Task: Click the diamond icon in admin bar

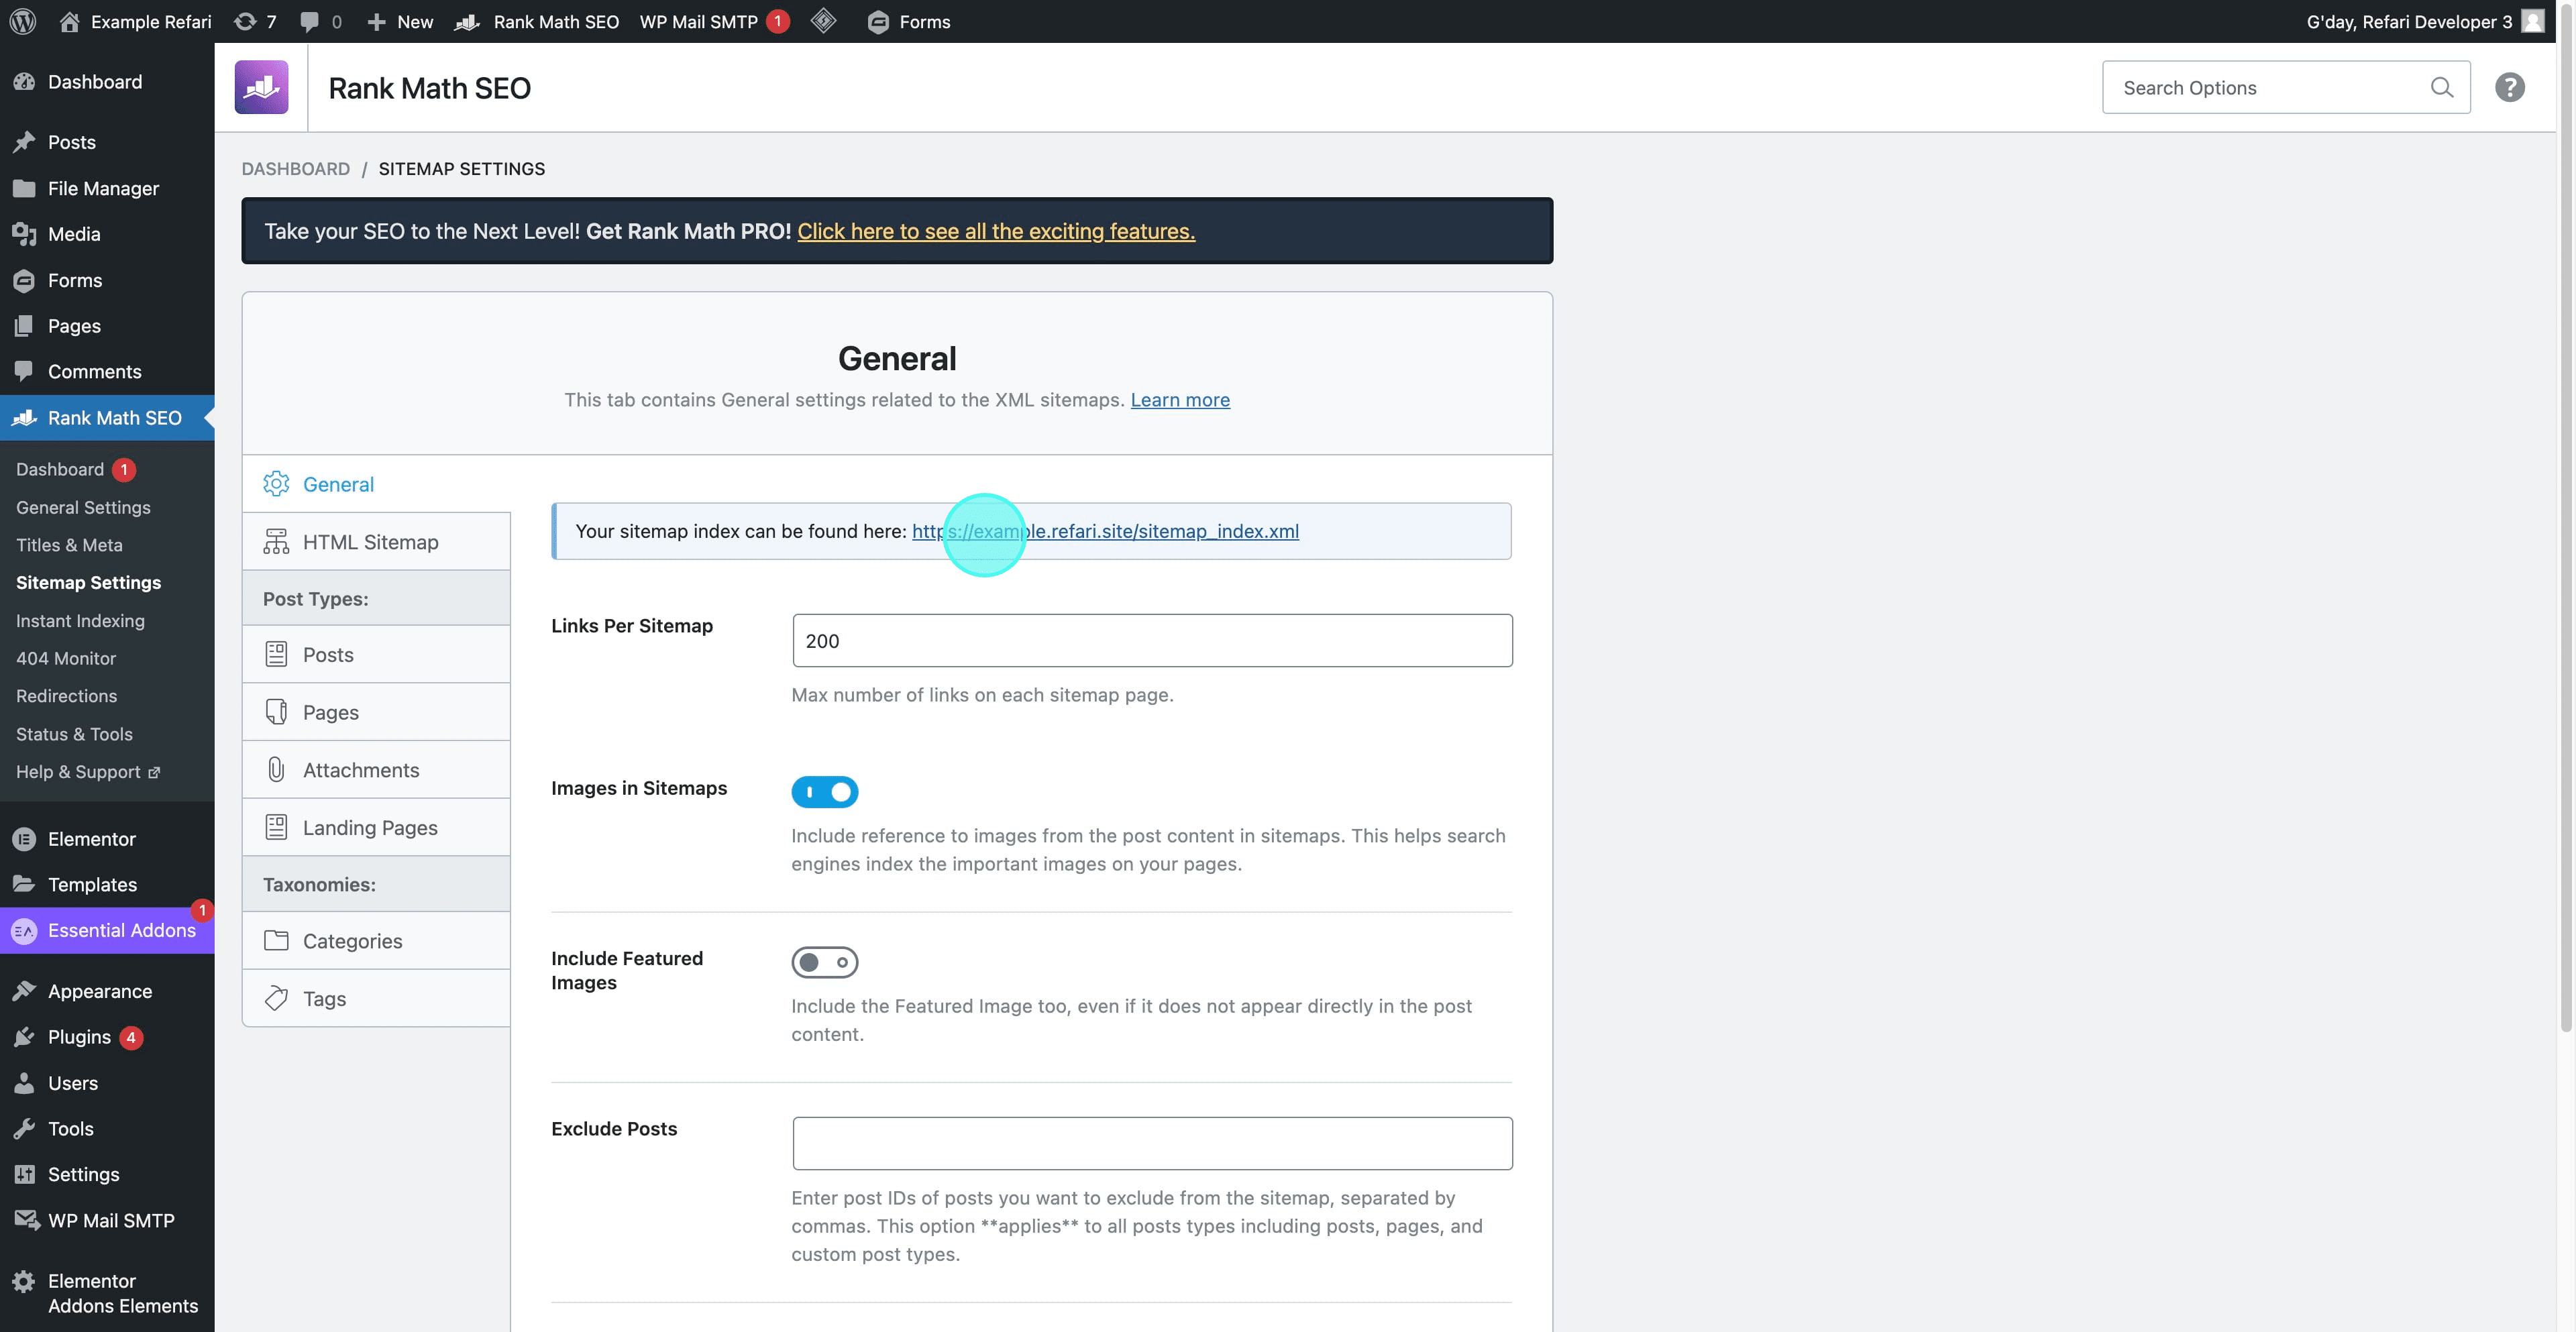Action: click(823, 21)
